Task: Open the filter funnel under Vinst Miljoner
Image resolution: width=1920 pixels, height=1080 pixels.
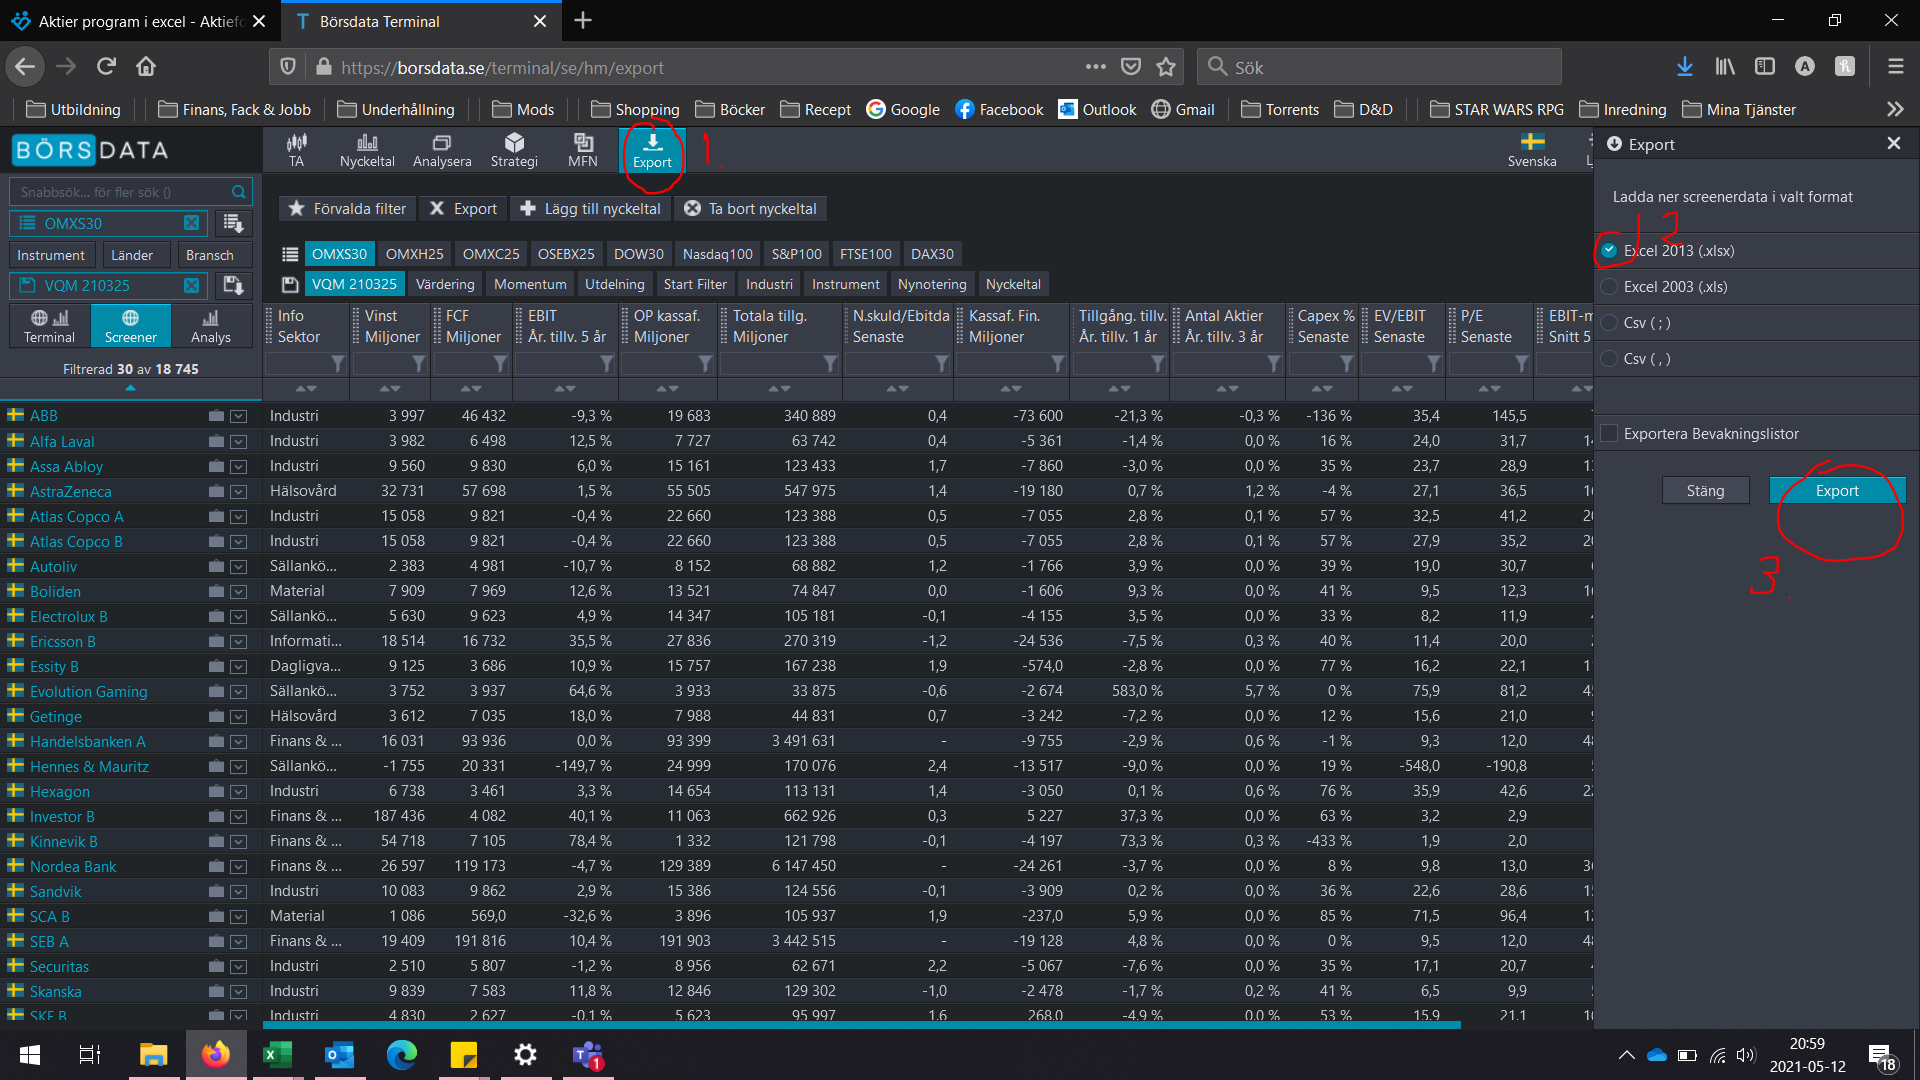Action: [419, 363]
